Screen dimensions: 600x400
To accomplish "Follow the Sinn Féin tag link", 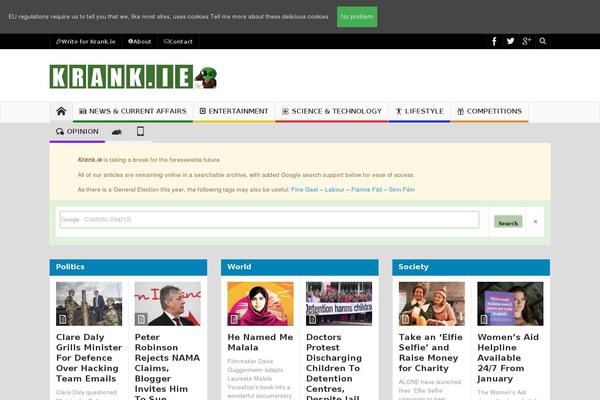I will (402, 189).
